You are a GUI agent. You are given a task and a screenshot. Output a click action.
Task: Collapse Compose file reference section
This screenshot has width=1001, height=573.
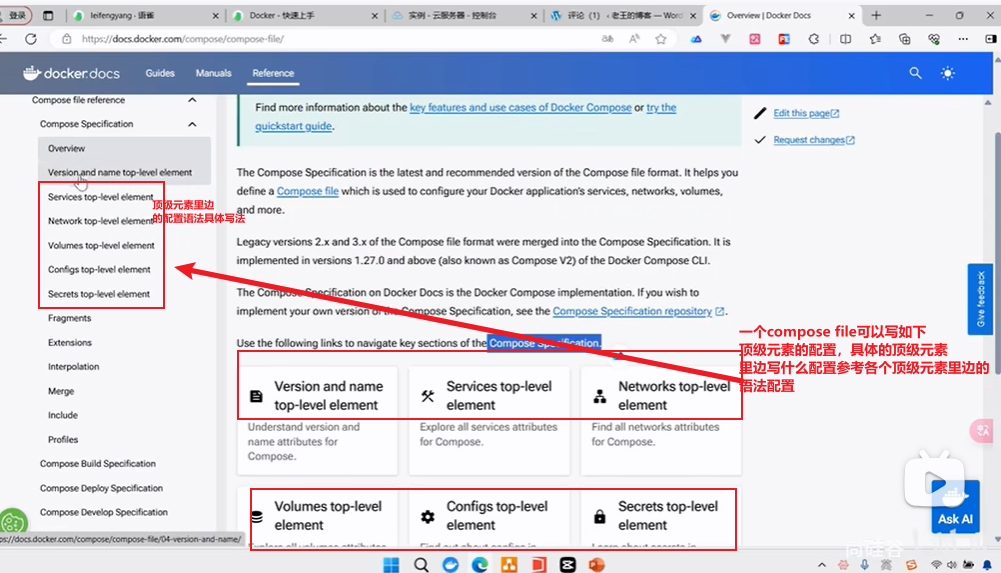(x=192, y=100)
